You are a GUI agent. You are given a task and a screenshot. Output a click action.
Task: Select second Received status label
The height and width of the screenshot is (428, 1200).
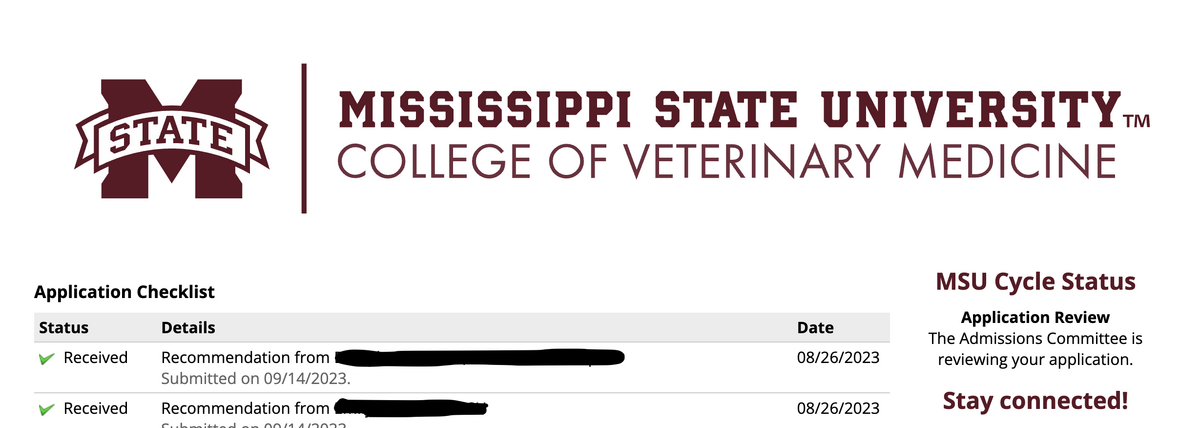pos(96,408)
